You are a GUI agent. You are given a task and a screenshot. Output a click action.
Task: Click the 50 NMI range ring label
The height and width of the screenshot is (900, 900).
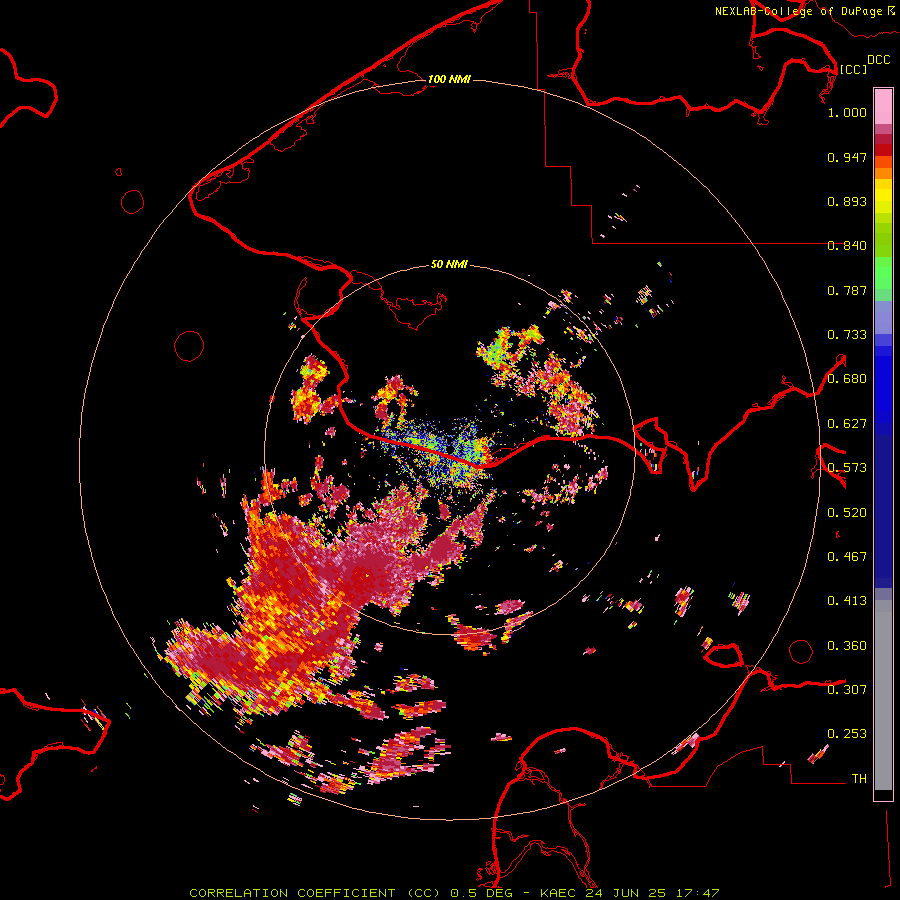(x=449, y=264)
